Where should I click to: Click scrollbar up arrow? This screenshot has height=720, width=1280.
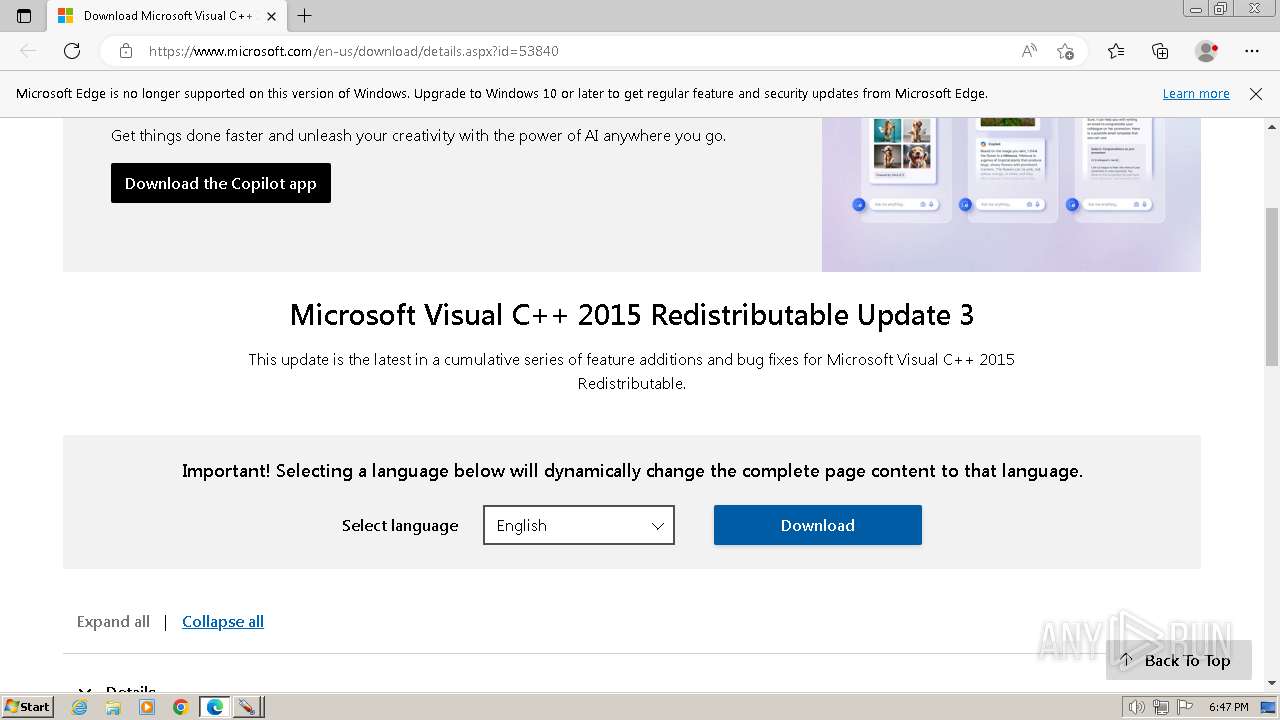coord(1272,126)
